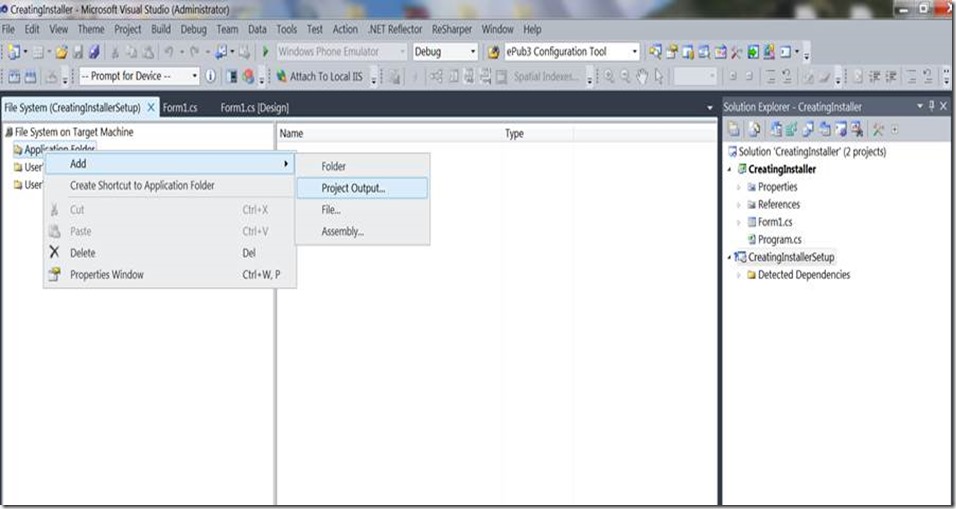
Task: Choose Project Output... from the Add submenu
Action: (x=353, y=188)
